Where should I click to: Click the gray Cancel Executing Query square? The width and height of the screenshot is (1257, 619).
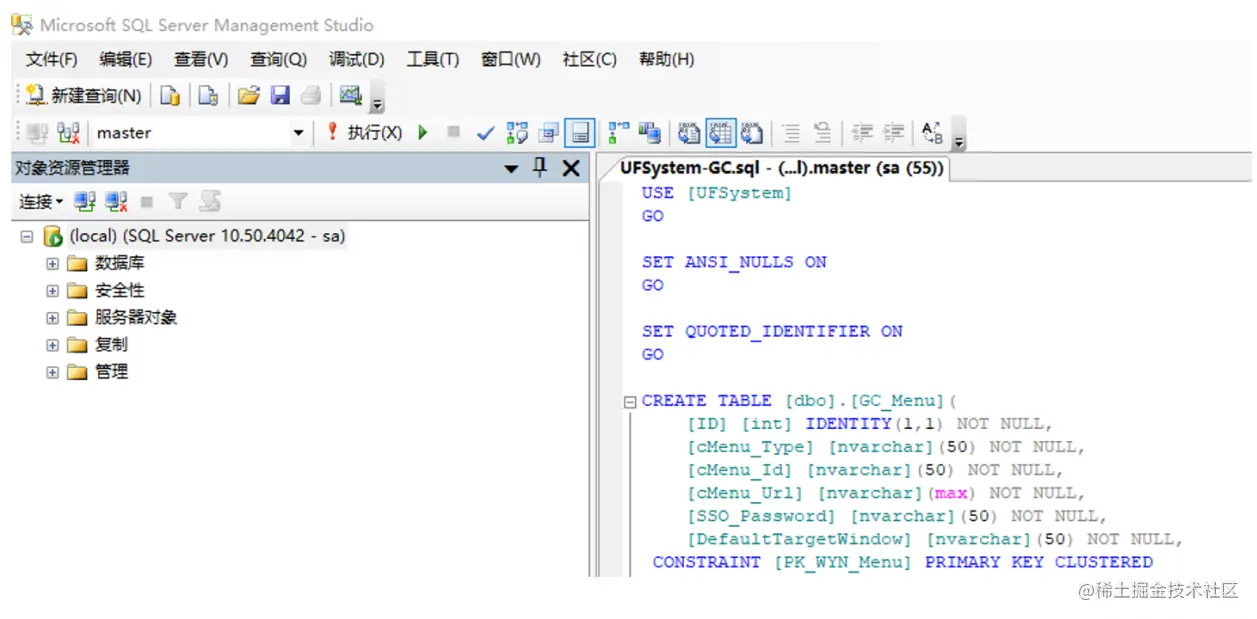click(453, 132)
